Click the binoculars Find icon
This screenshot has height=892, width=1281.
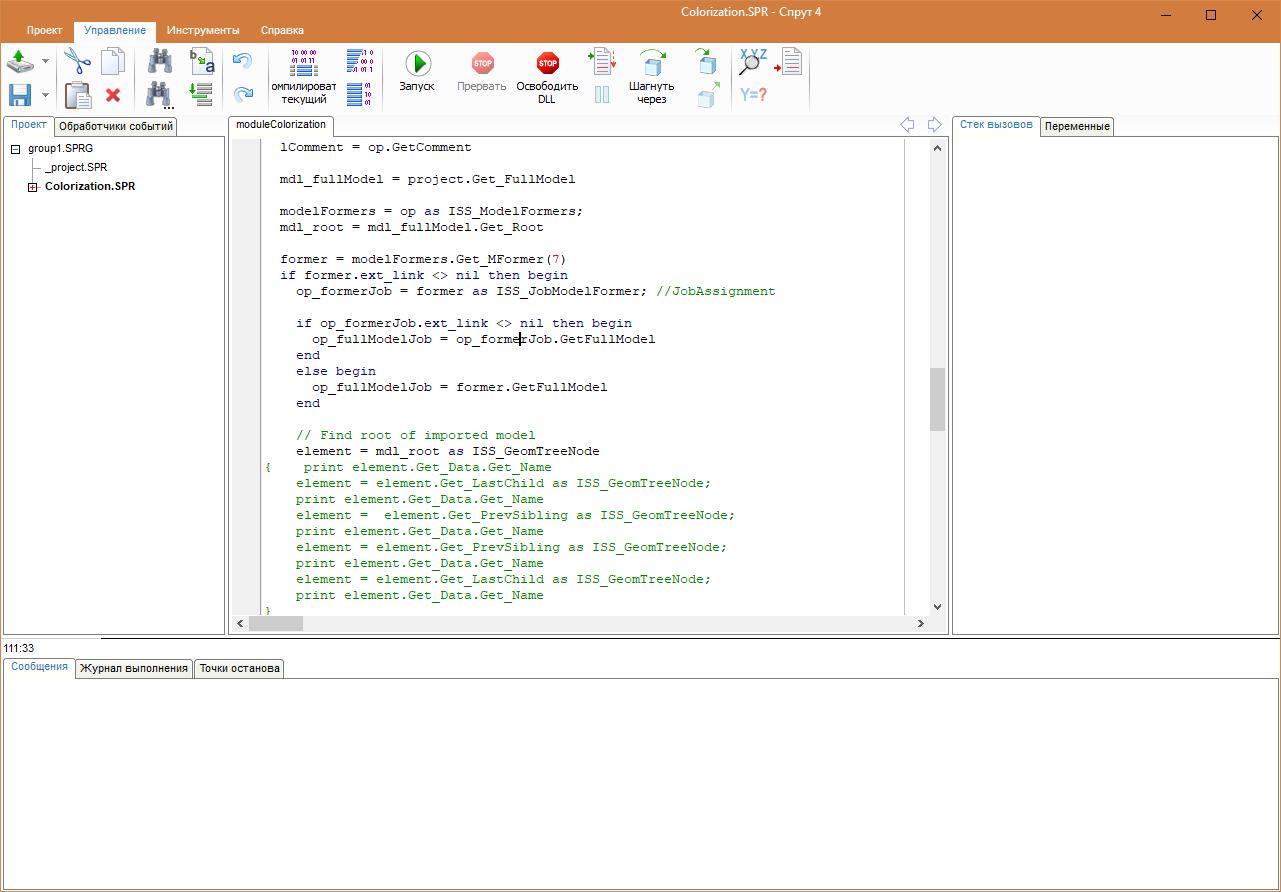point(159,62)
